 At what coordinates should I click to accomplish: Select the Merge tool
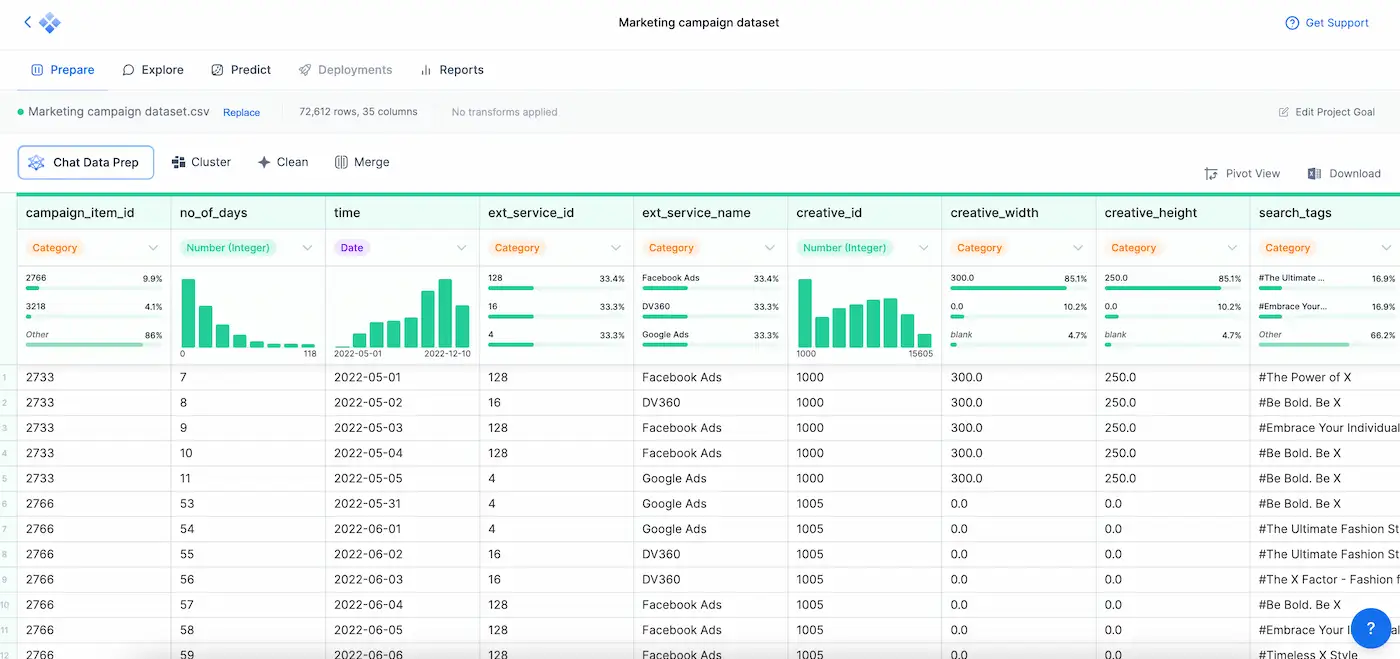coord(361,162)
